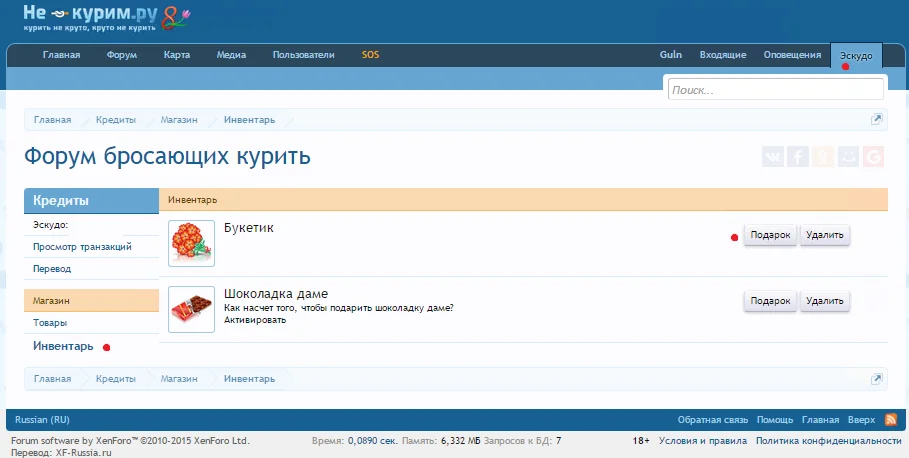
Task: Open Просмотр транзакций in the sidebar
Action: coord(81,247)
